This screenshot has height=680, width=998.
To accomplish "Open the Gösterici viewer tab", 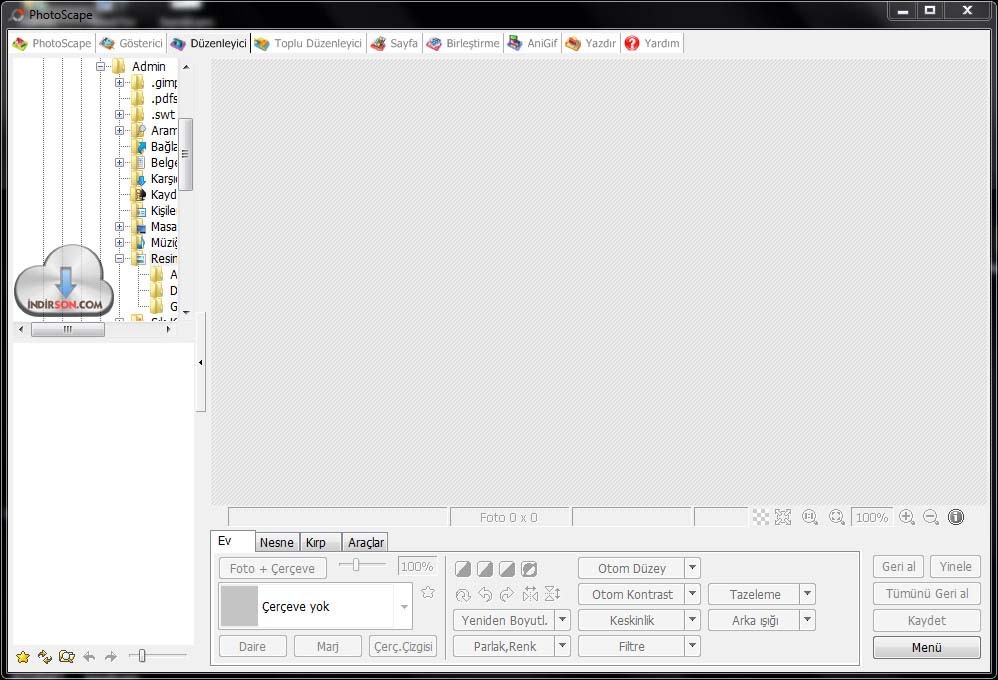I will click(132, 43).
